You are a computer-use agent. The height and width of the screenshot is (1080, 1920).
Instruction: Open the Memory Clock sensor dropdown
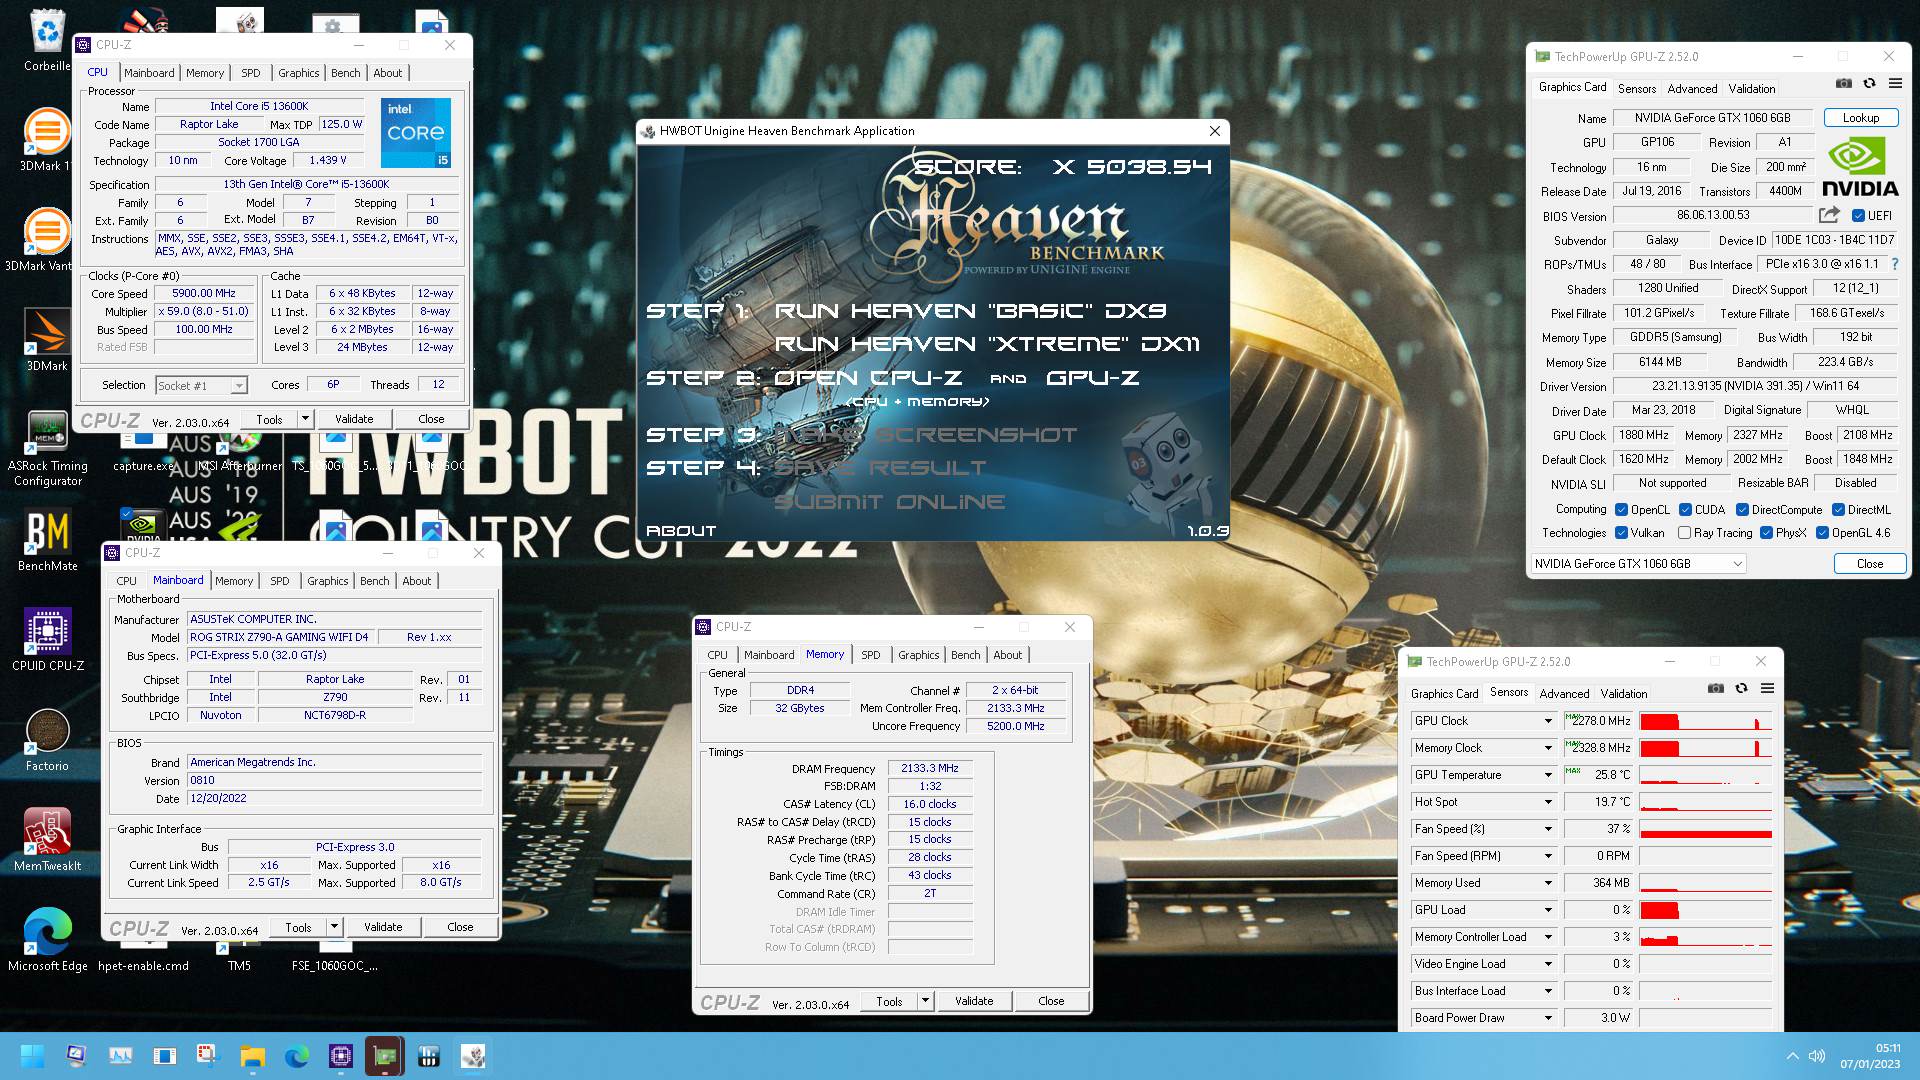point(1548,748)
